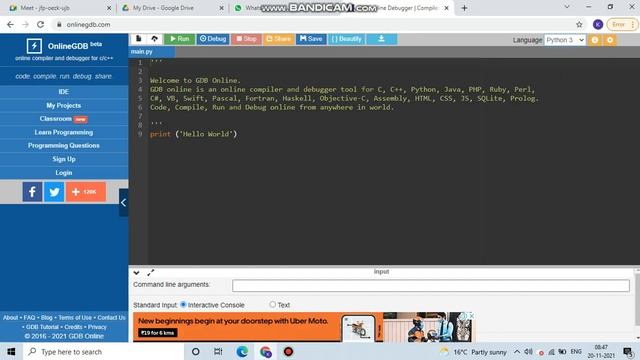Open the Sign Up page
This screenshot has width=640, height=360.
click(64, 159)
